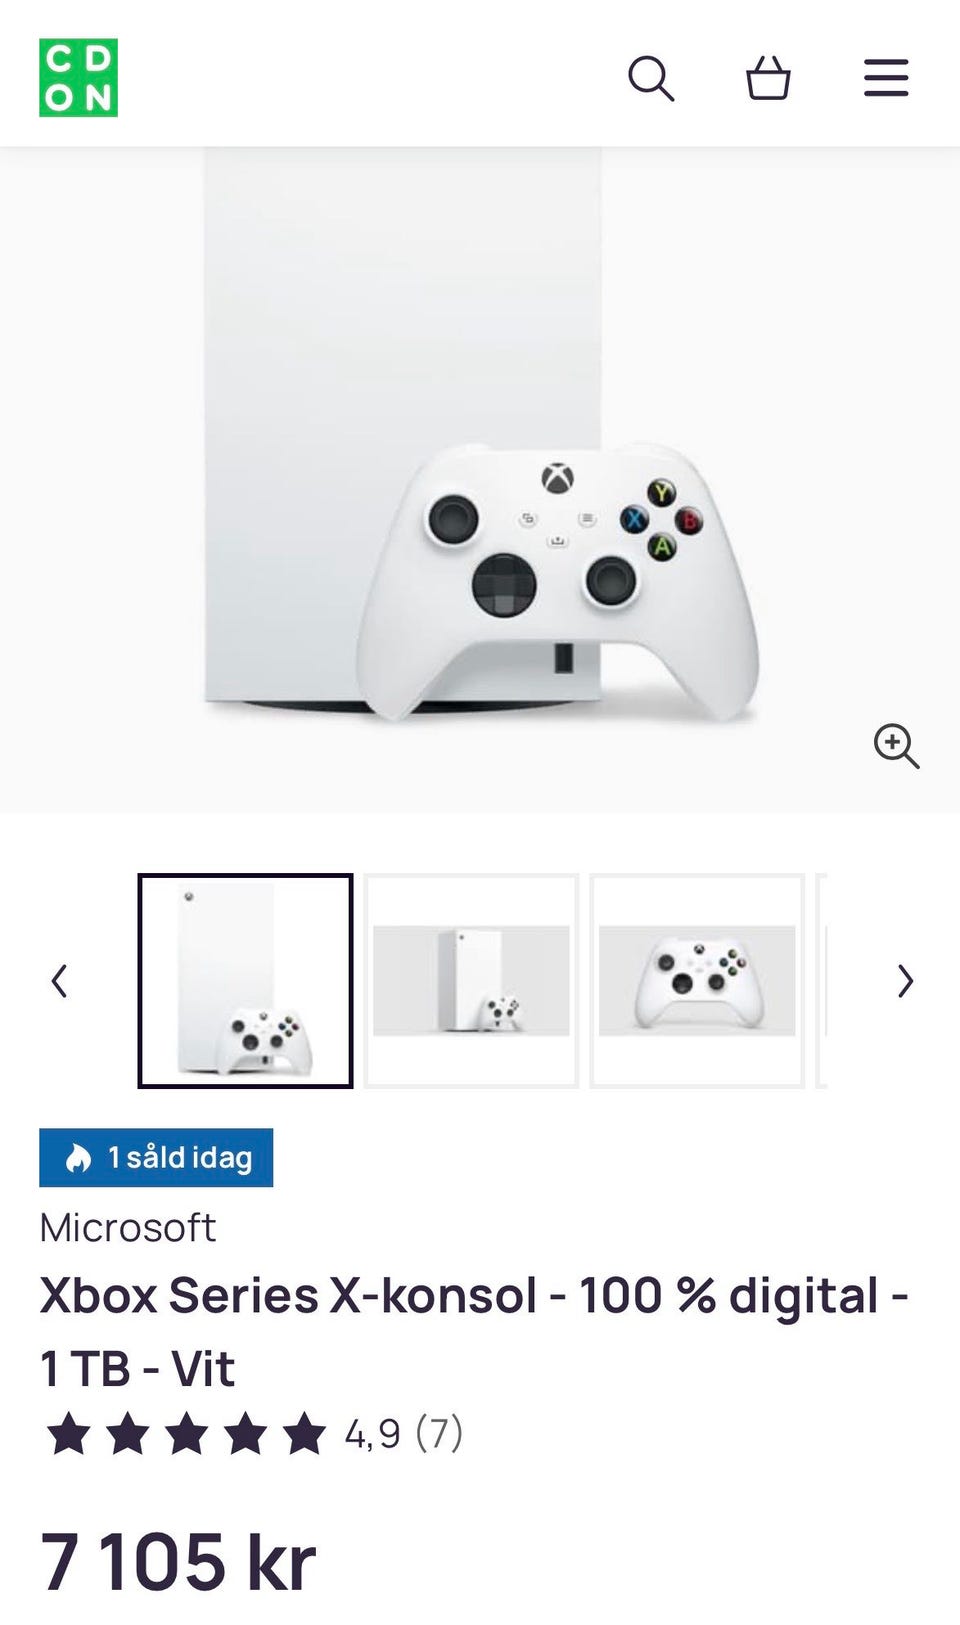The image size is (960, 1625).
Task: Open the search magnifier icon
Action: 651,78
